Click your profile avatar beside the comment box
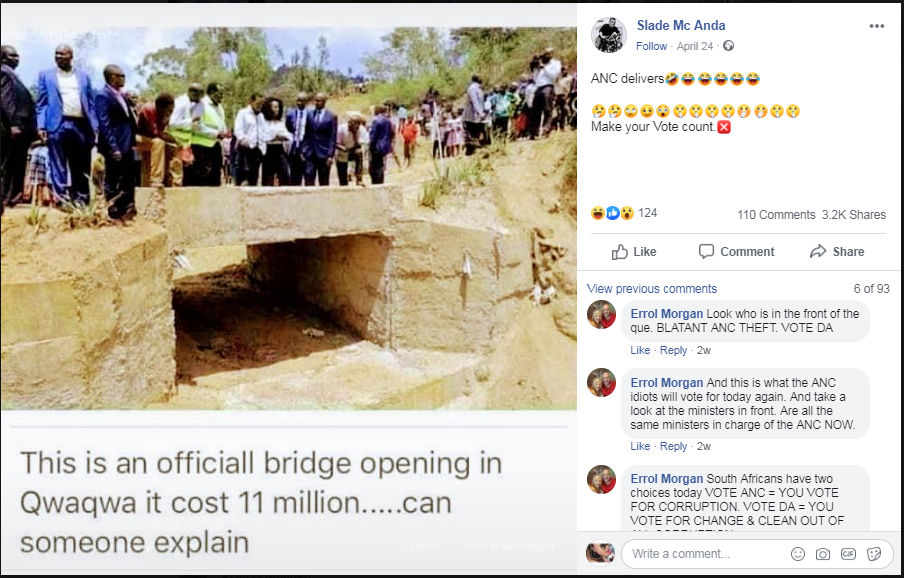The height and width of the screenshot is (578, 904). pos(601,553)
